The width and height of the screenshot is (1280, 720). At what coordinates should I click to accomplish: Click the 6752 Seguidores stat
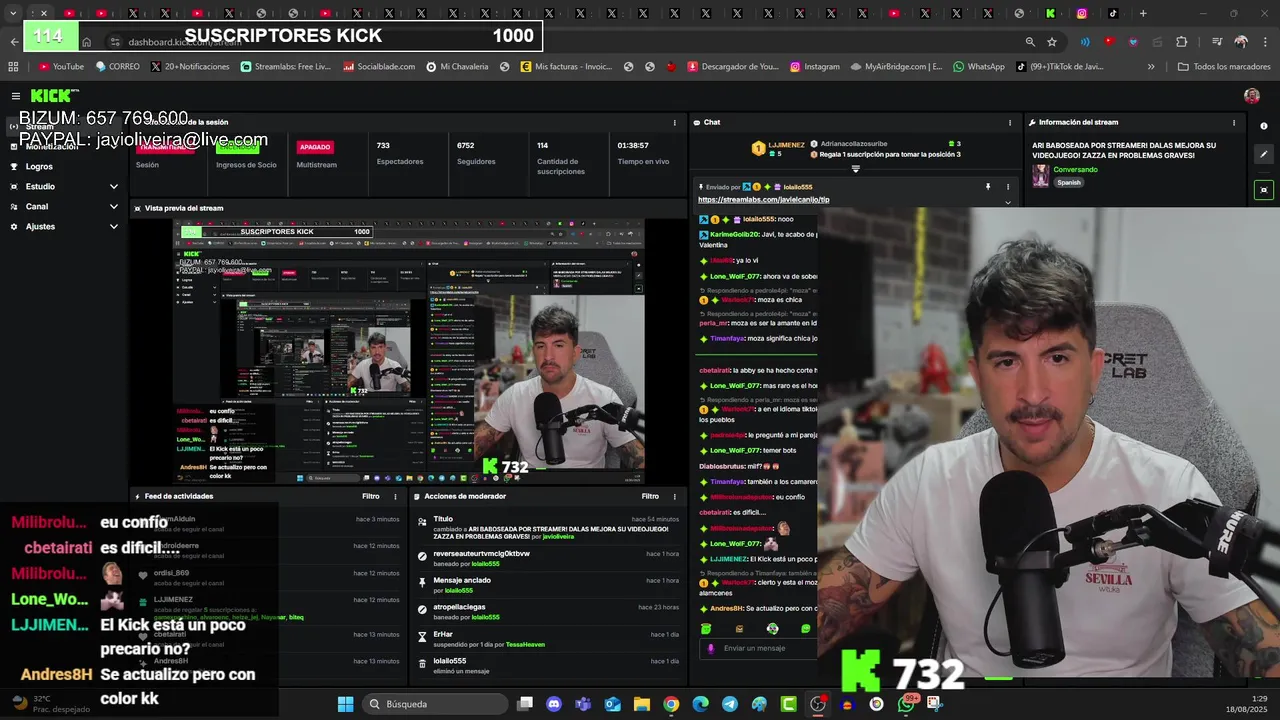[476, 153]
